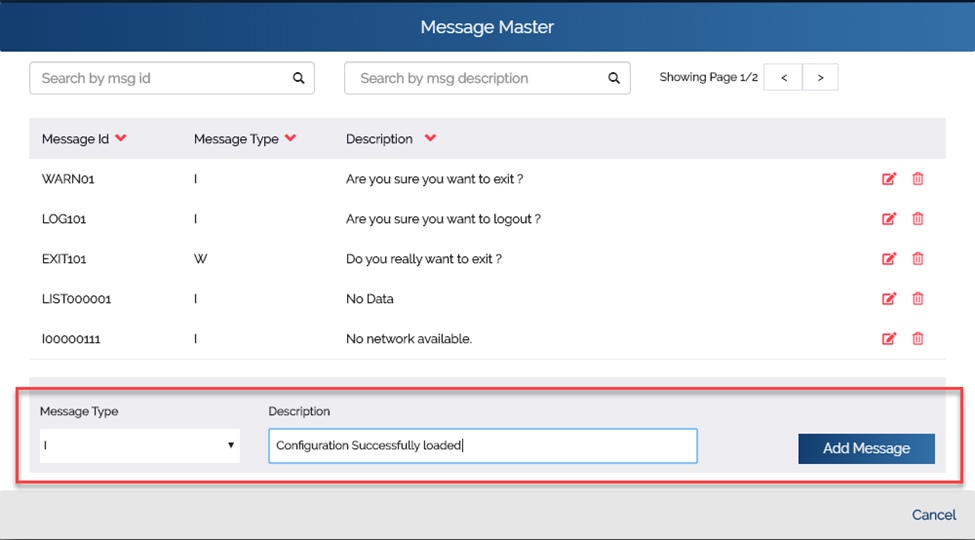Edit the LIST000001 message row

pos(889,299)
